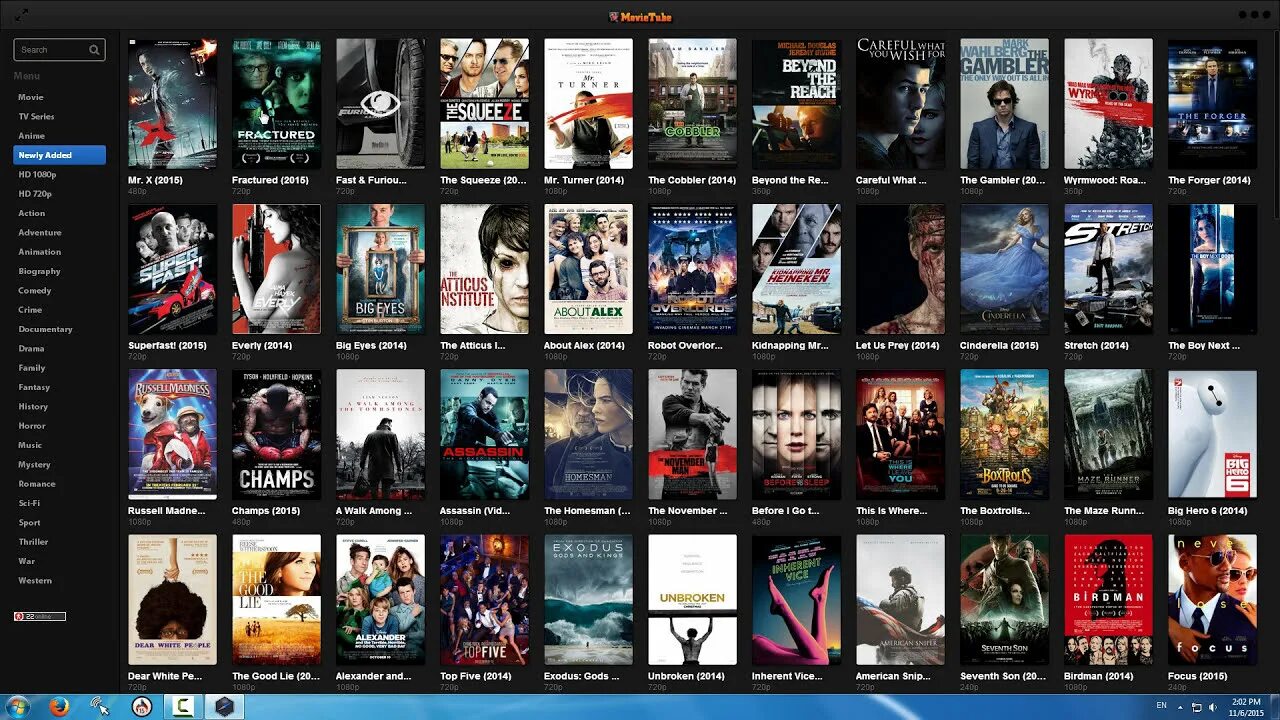Screen dimensions: 1280x720
Task: Click the search magnifier icon
Action: pos(94,49)
